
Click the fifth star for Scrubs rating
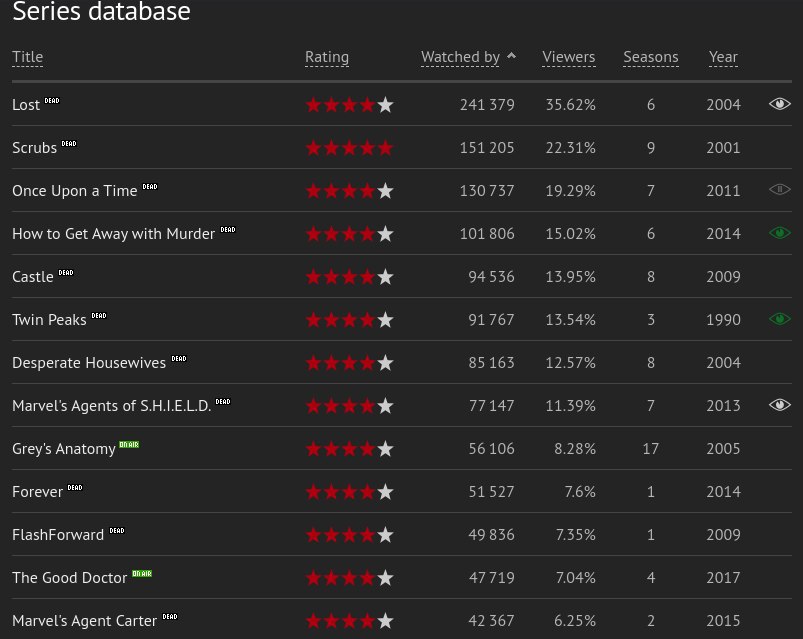pyautogui.click(x=385, y=148)
